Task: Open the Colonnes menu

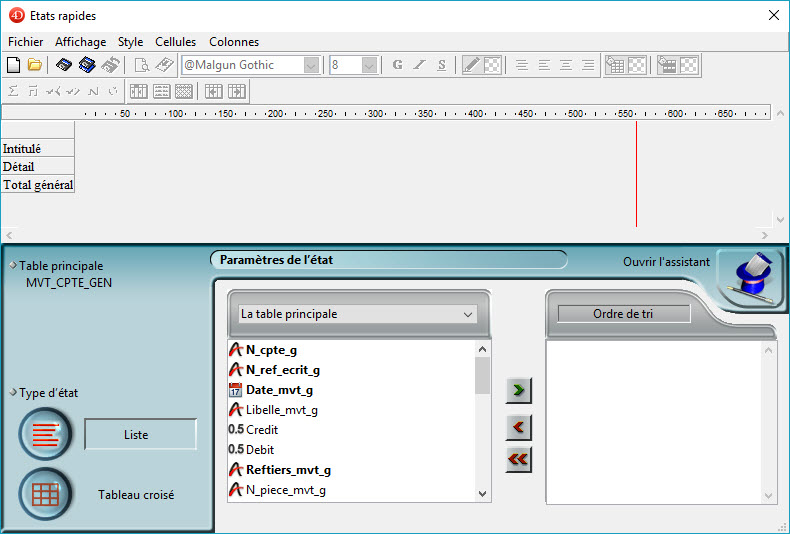Action: point(234,42)
